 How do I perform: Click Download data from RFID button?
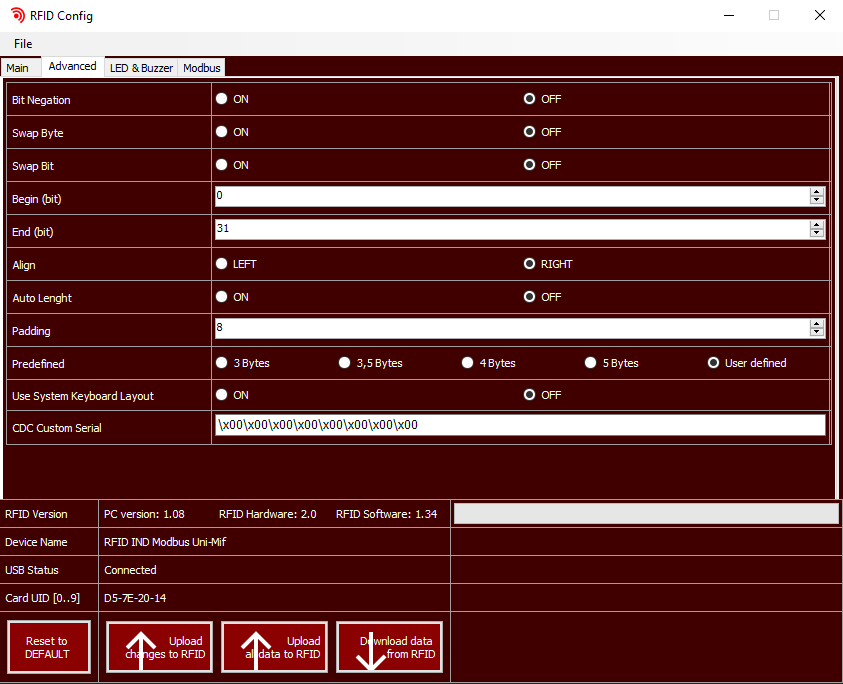pos(390,647)
